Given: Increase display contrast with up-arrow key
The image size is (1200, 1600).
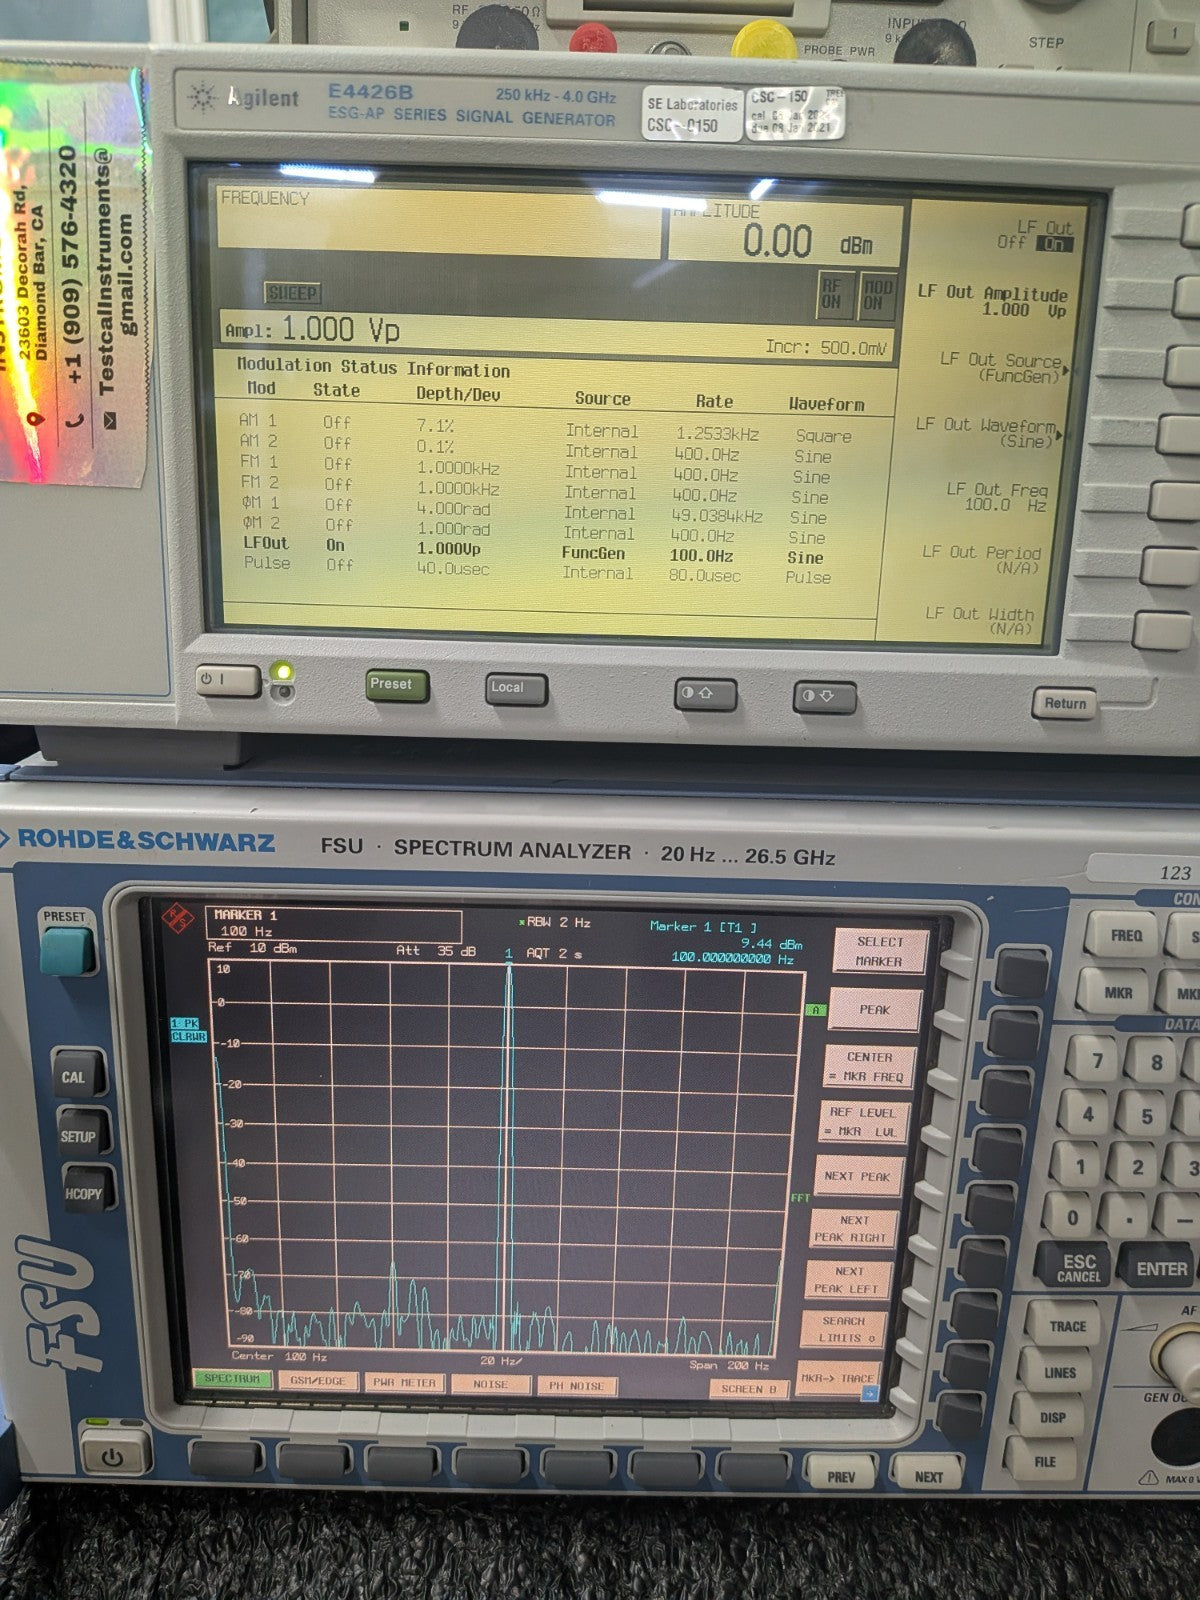Looking at the screenshot, I should [705, 694].
